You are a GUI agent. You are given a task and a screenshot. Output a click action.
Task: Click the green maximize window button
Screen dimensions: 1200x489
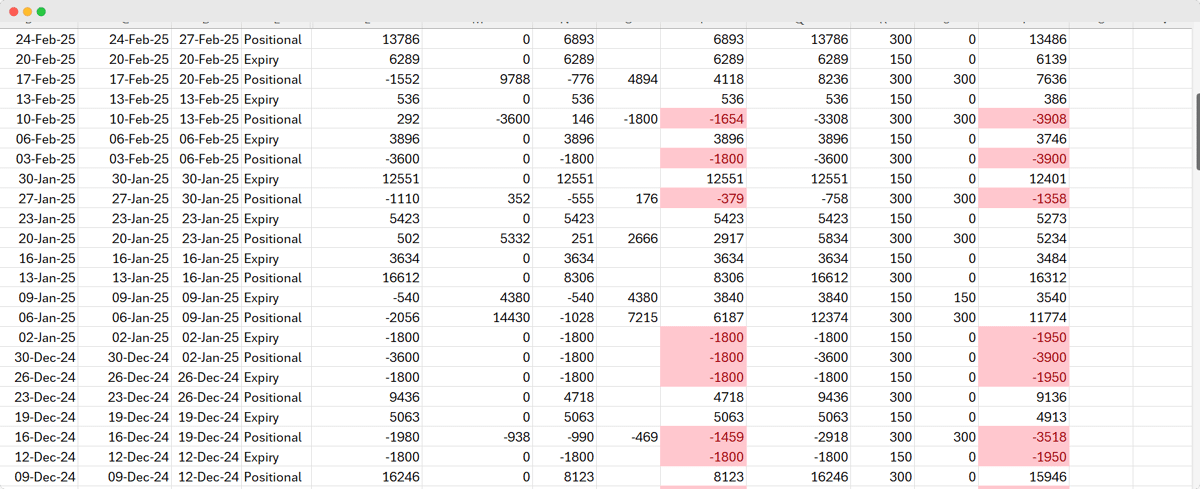(41, 11)
